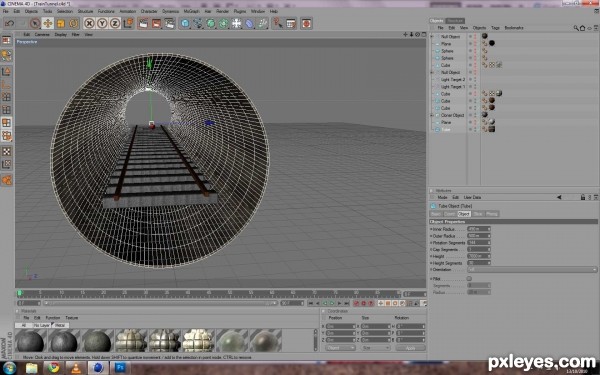Switch to the Structure tab
600x375 pixels.
click(455, 21)
